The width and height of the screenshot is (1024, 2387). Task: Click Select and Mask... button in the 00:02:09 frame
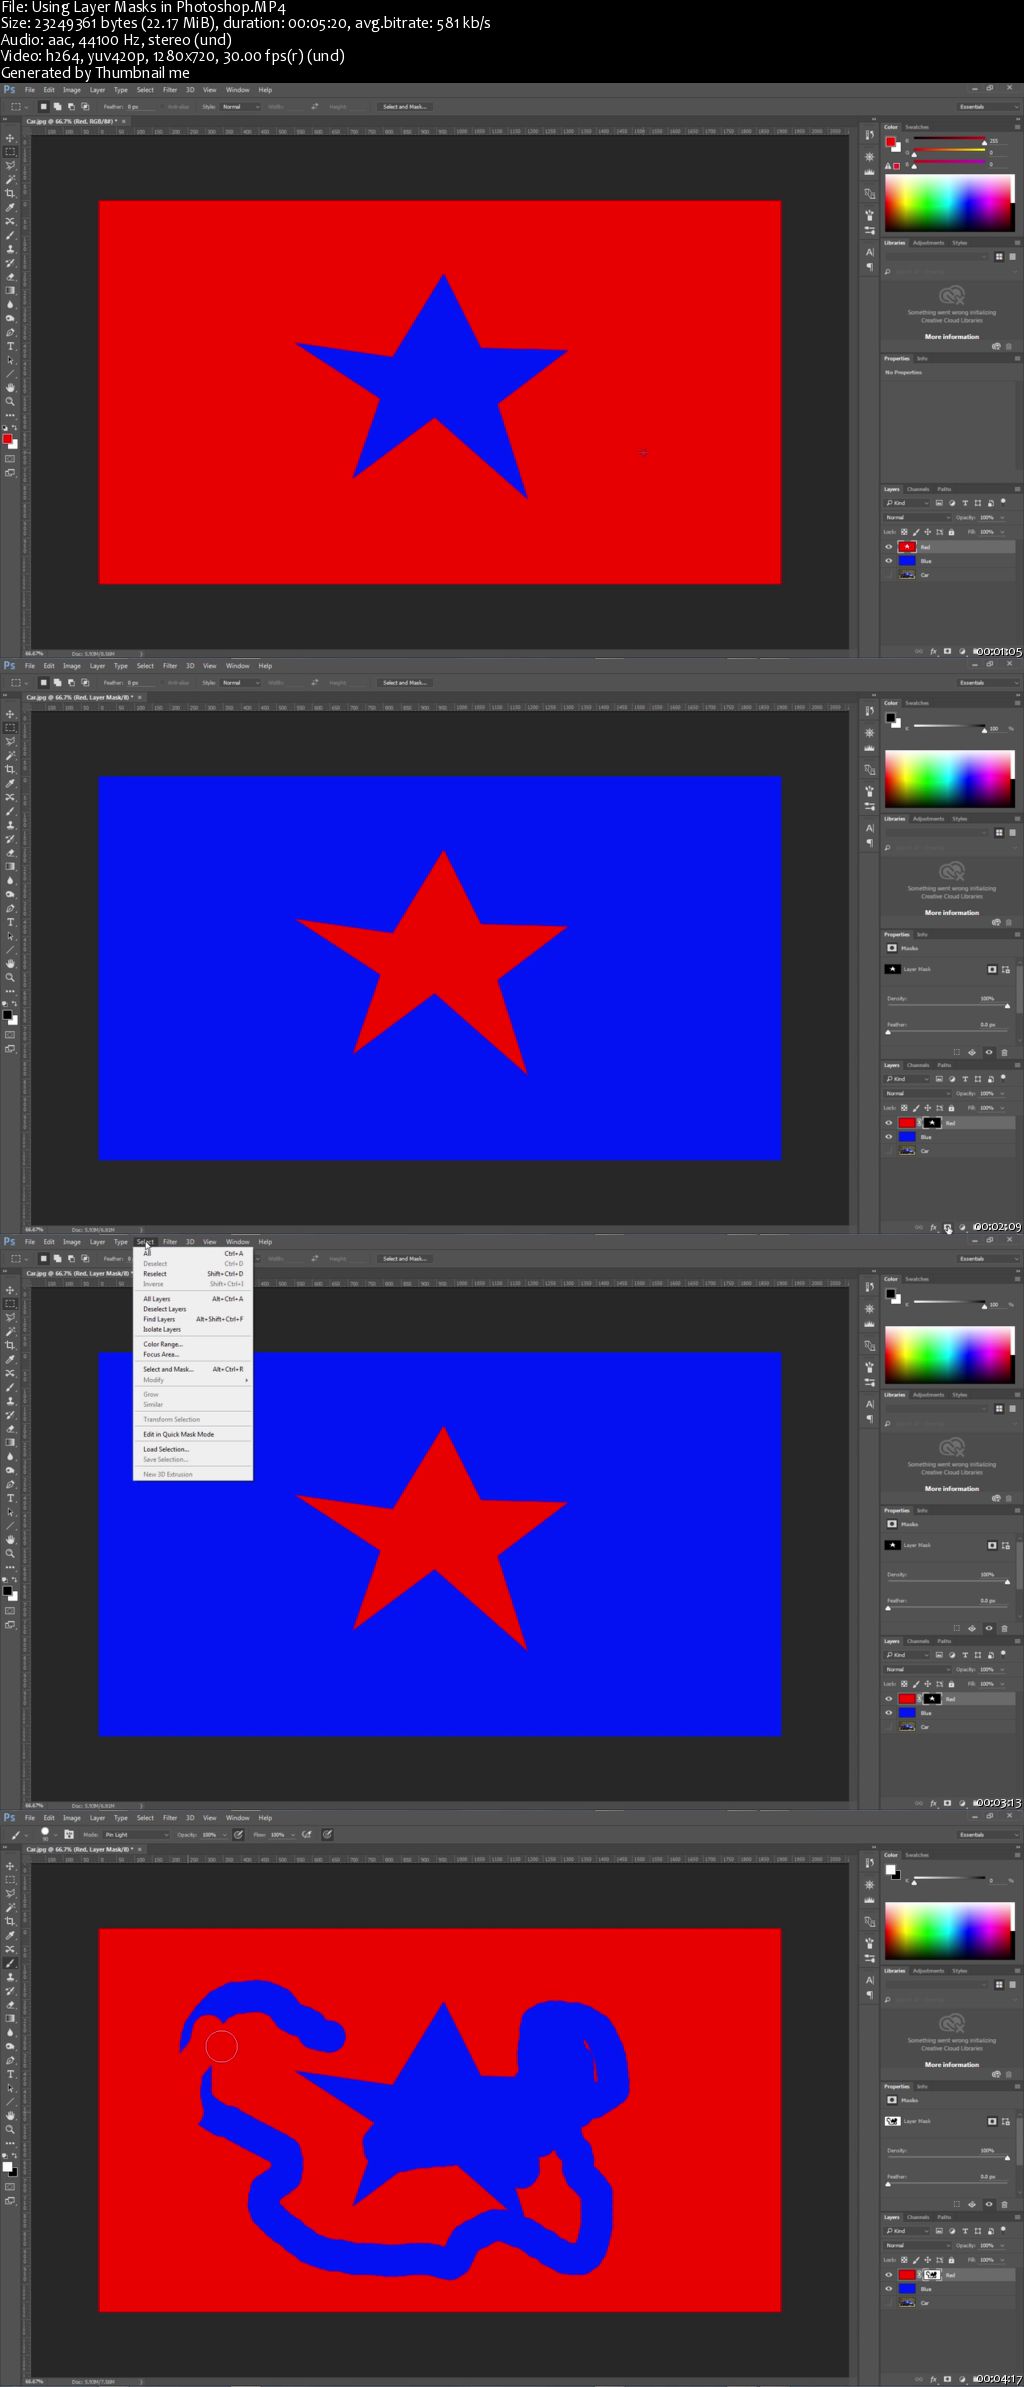404,683
